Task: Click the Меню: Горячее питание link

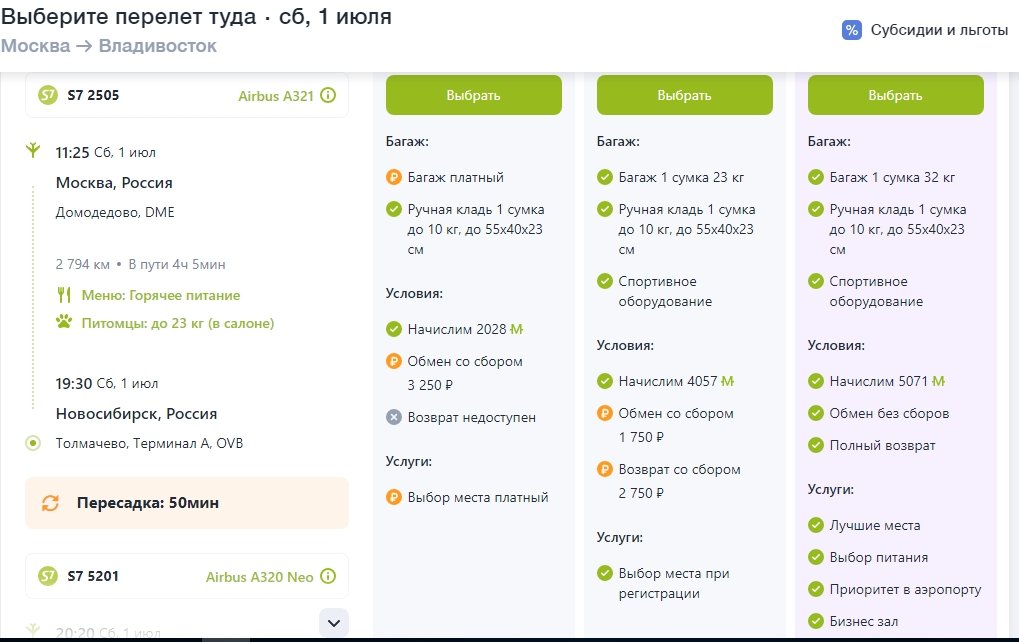Action: click(159, 295)
